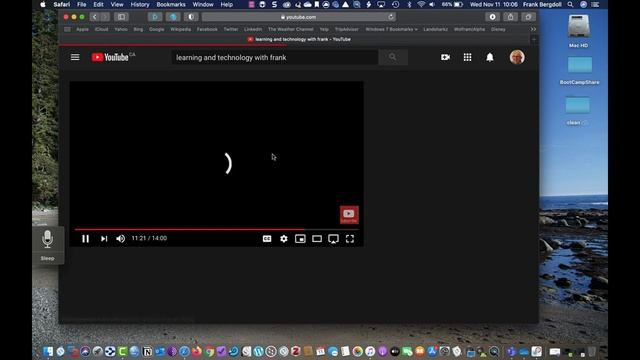Show the Safari tab overview
Screen dimensions: 640x360
(x=528, y=17)
